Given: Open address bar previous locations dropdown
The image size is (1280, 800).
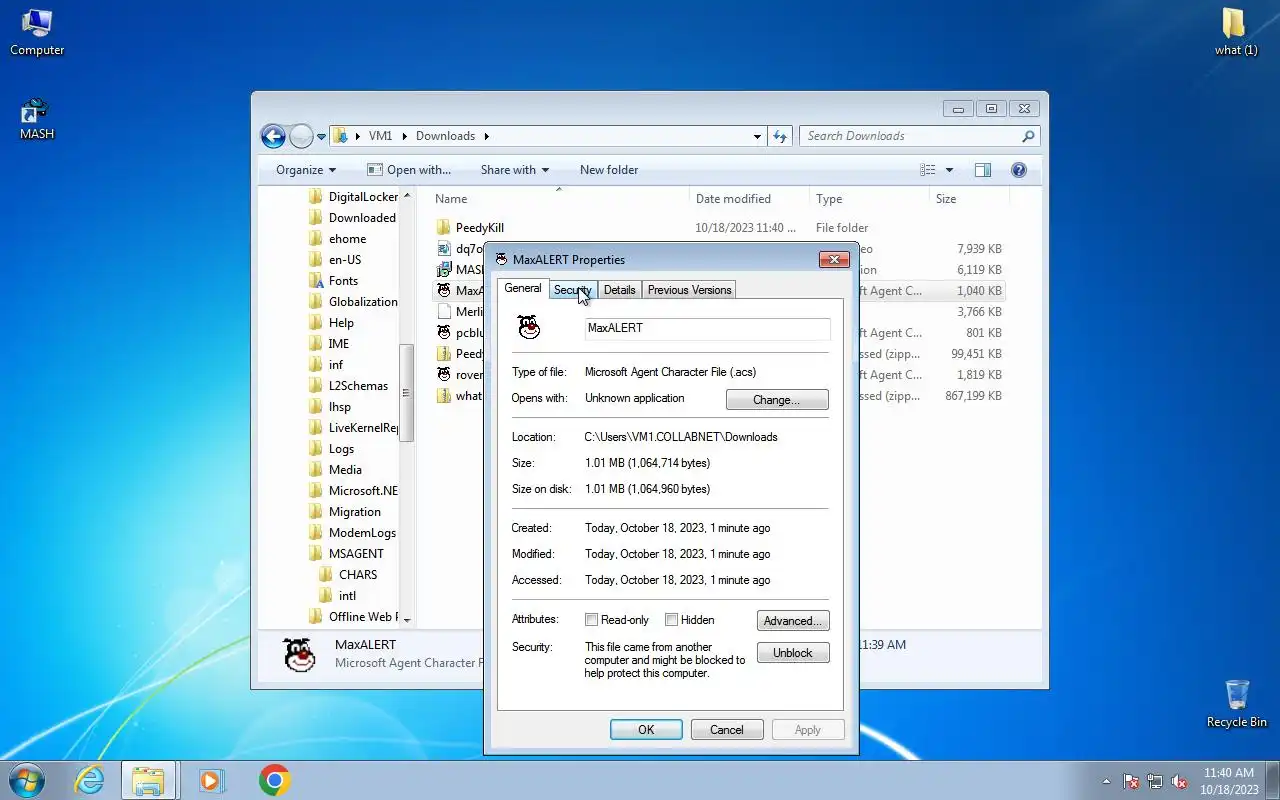Looking at the screenshot, I should click(757, 136).
